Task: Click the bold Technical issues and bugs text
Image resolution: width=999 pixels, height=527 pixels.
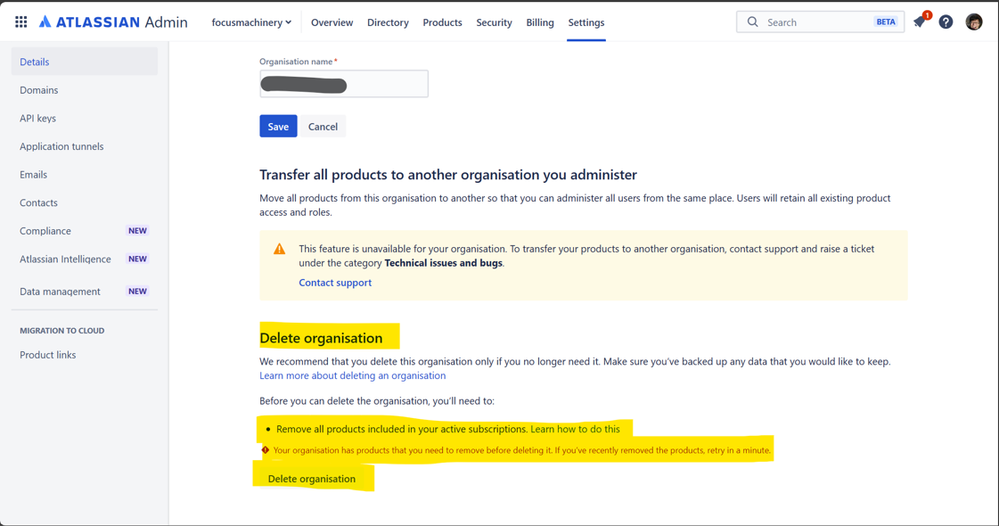Action: click(443, 263)
